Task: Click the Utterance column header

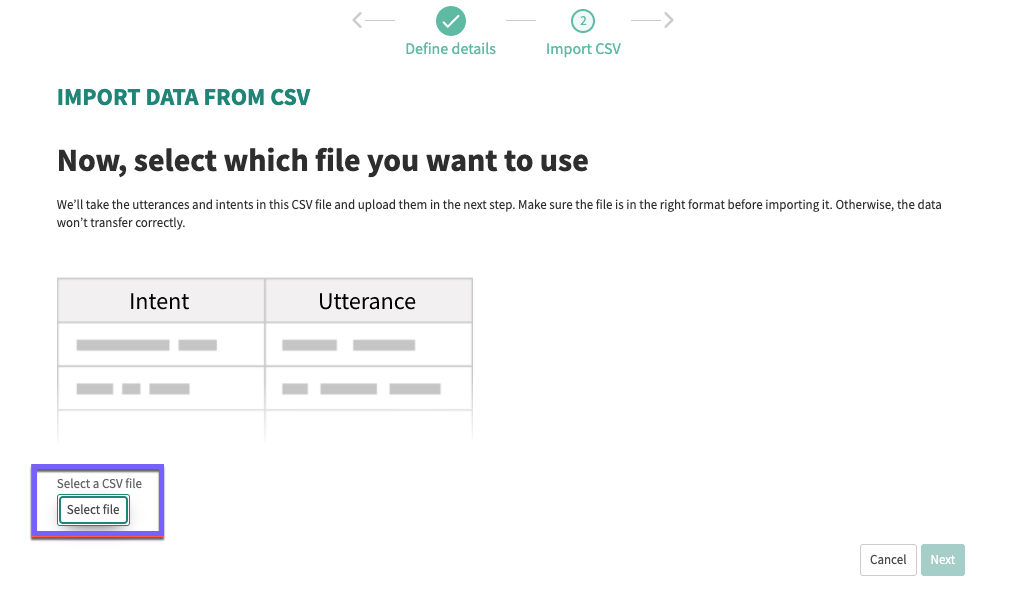Action: click(x=368, y=300)
